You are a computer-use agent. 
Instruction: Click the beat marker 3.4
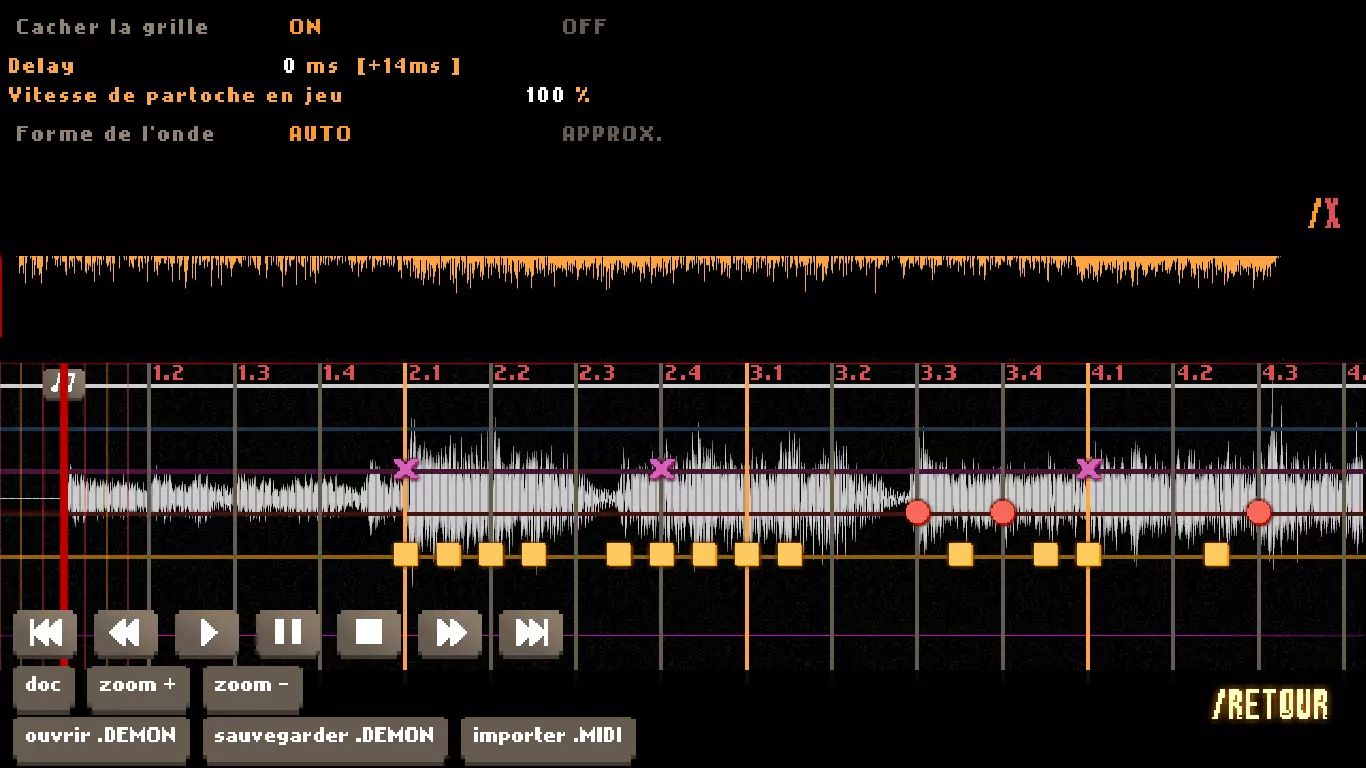pyautogui.click(x=1024, y=374)
